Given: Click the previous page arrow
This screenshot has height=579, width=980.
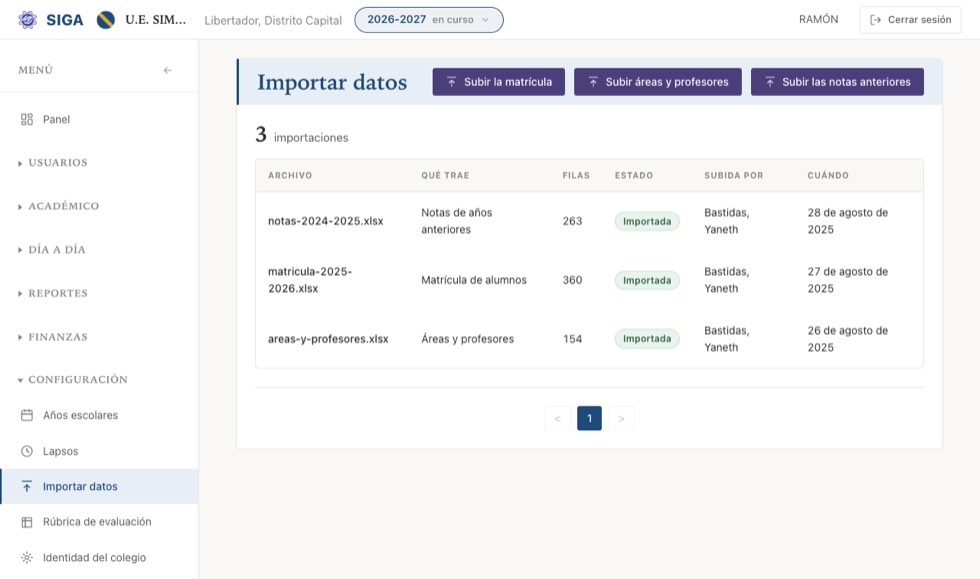Looking at the screenshot, I should click(558, 418).
